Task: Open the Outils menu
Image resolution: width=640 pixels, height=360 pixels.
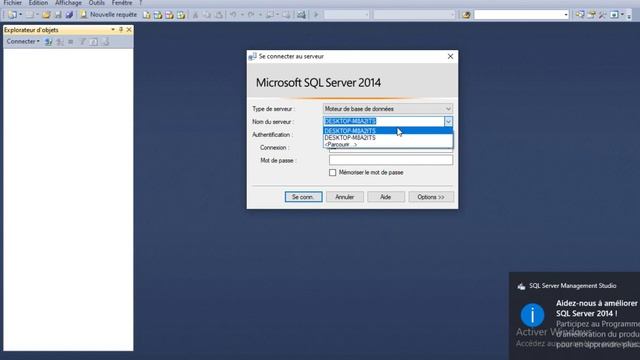Action: (97, 3)
